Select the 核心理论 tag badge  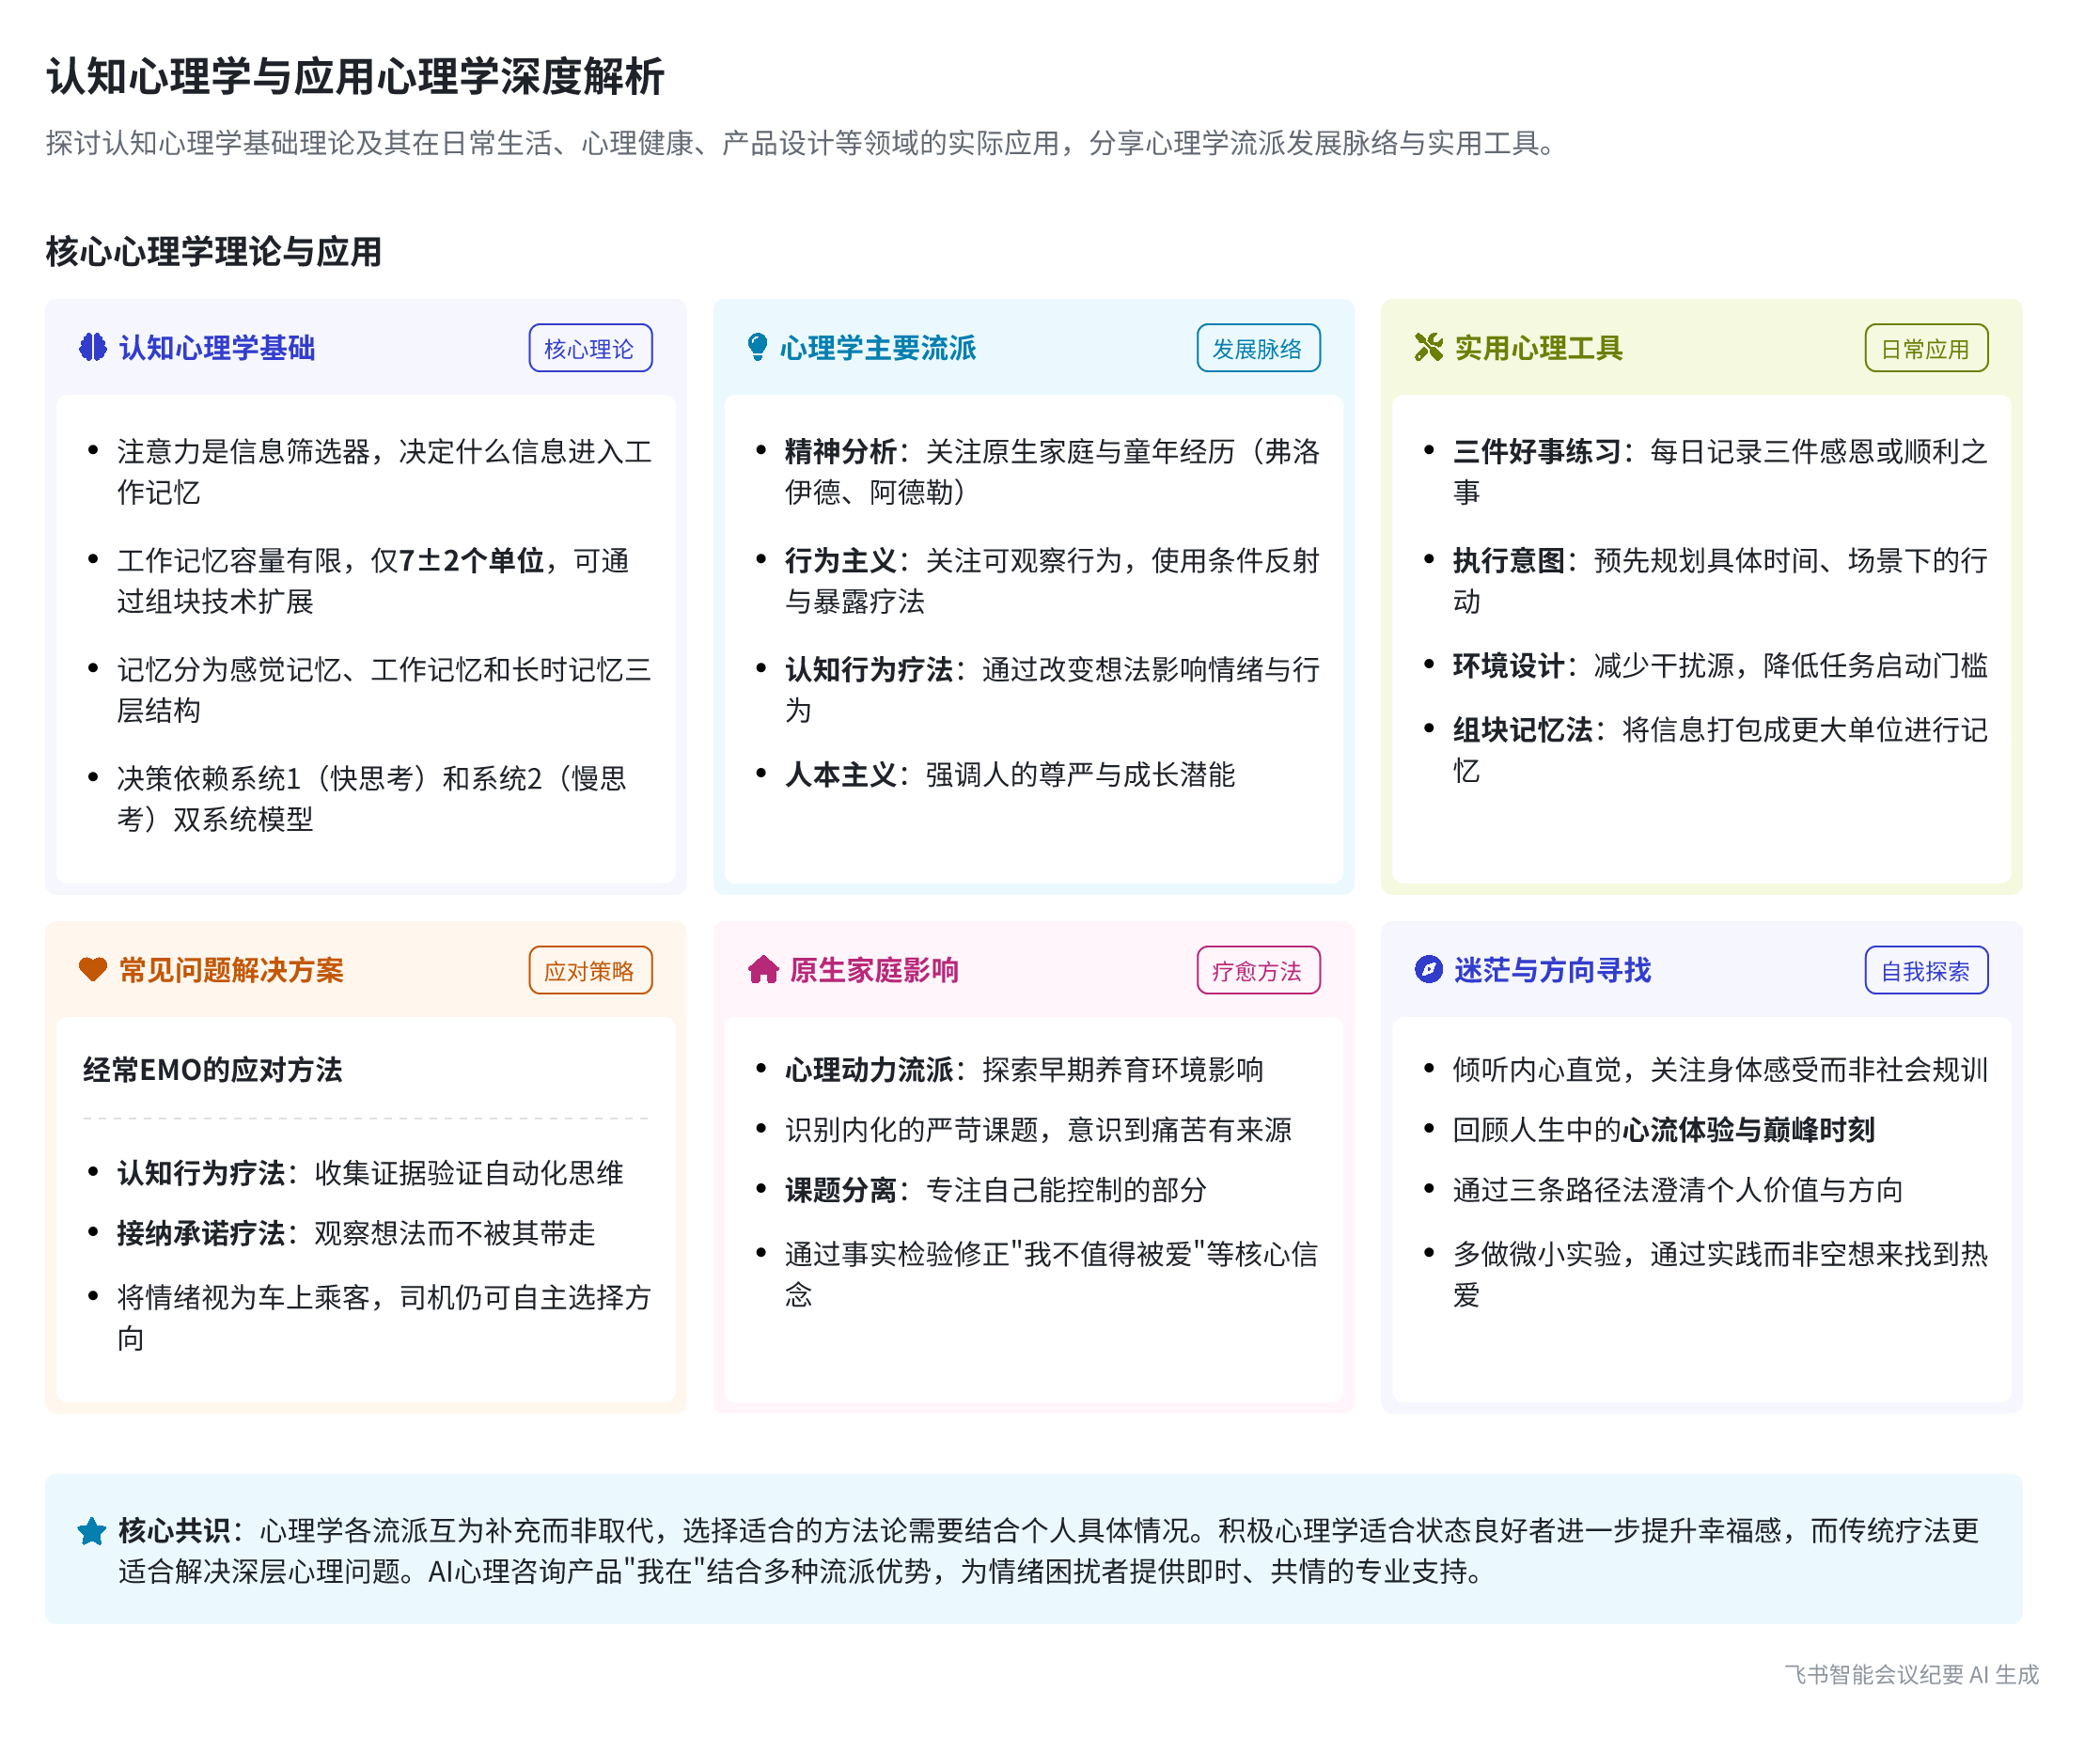point(590,349)
